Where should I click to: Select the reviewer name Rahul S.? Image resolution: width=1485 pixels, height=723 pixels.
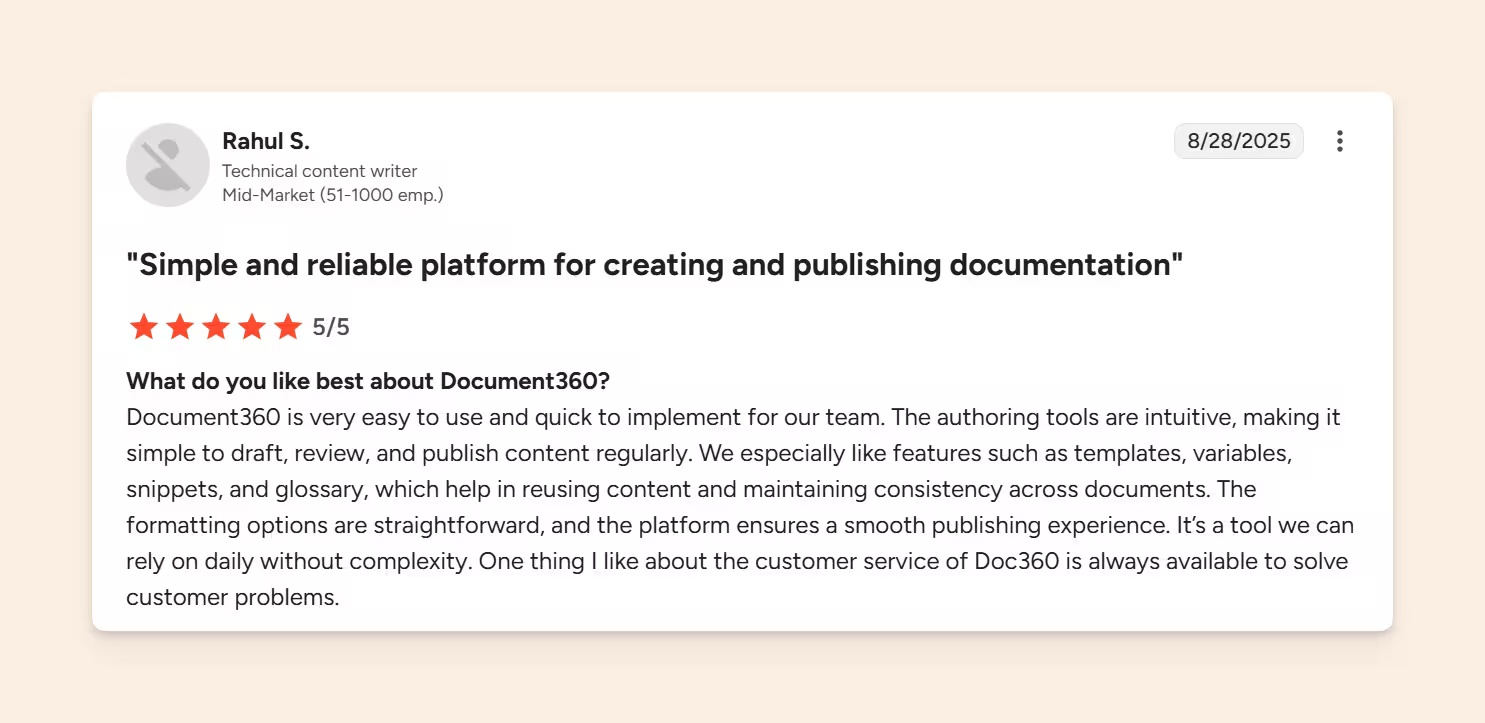[266, 141]
